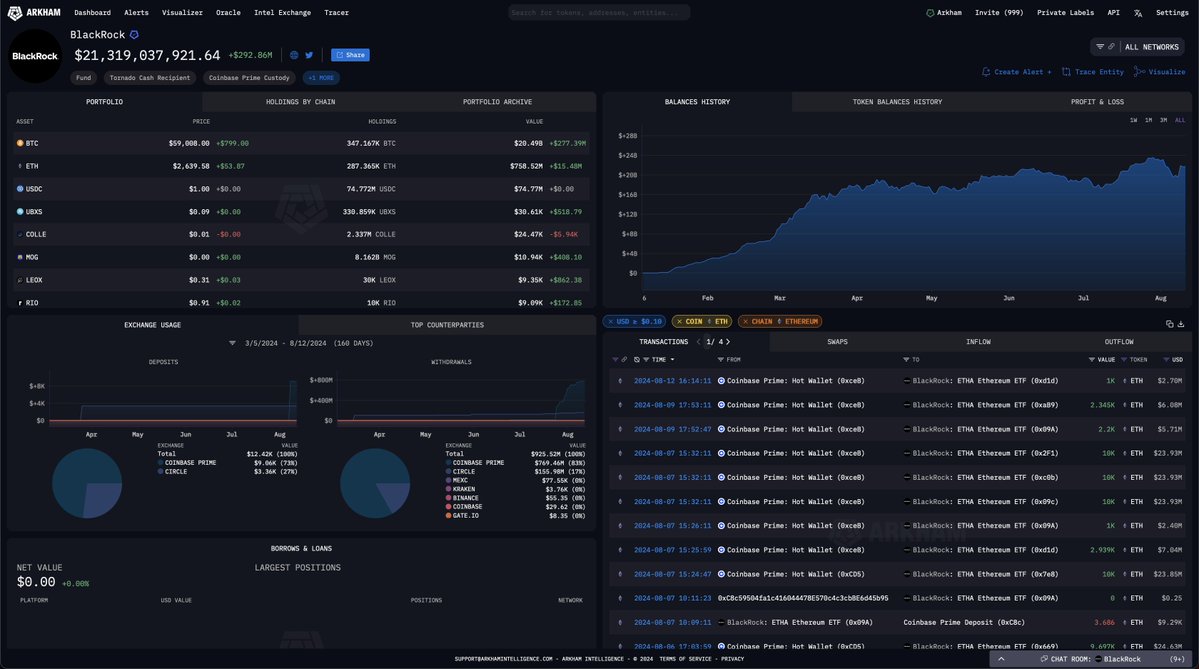Click the UBXS token icon in portfolio

pos(20,212)
